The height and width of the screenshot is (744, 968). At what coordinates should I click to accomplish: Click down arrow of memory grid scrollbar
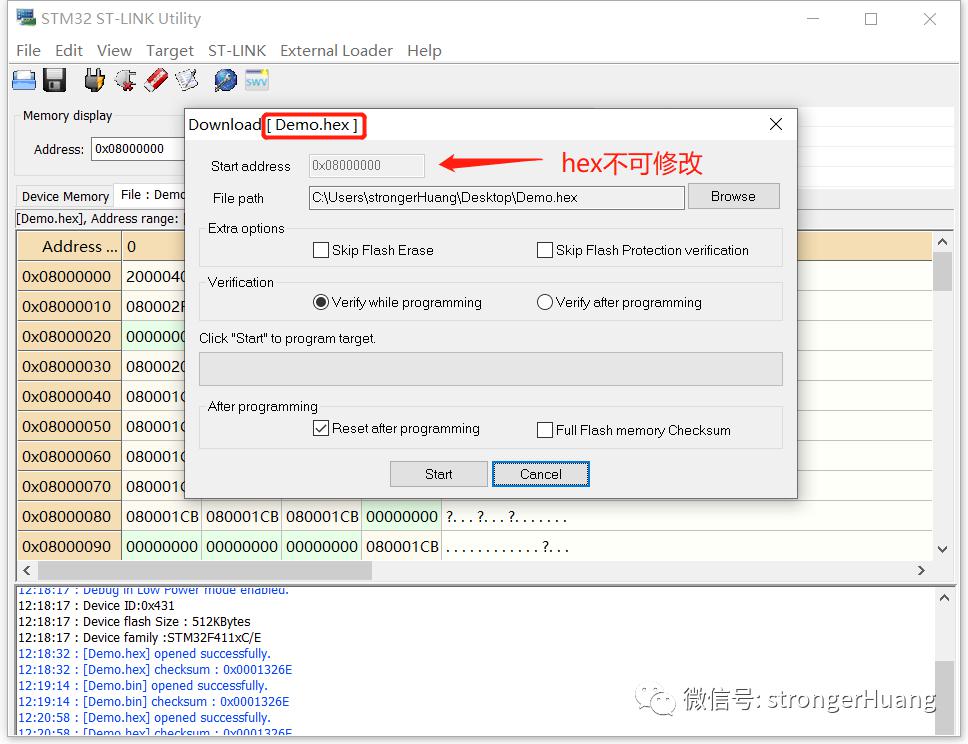(x=942, y=549)
